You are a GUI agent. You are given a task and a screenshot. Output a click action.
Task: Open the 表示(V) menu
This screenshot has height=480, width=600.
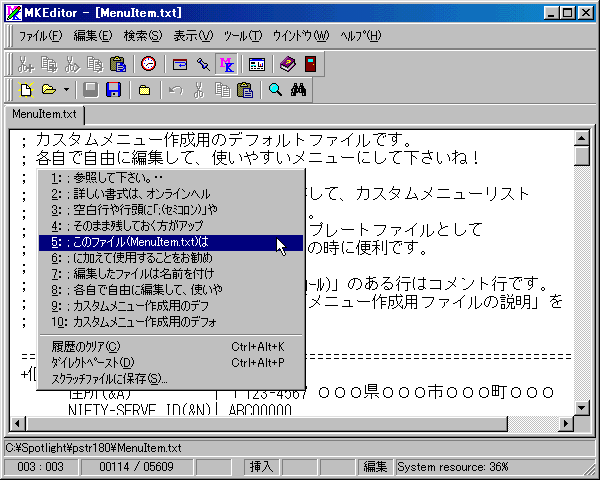pyautogui.click(x=193, y=36)
